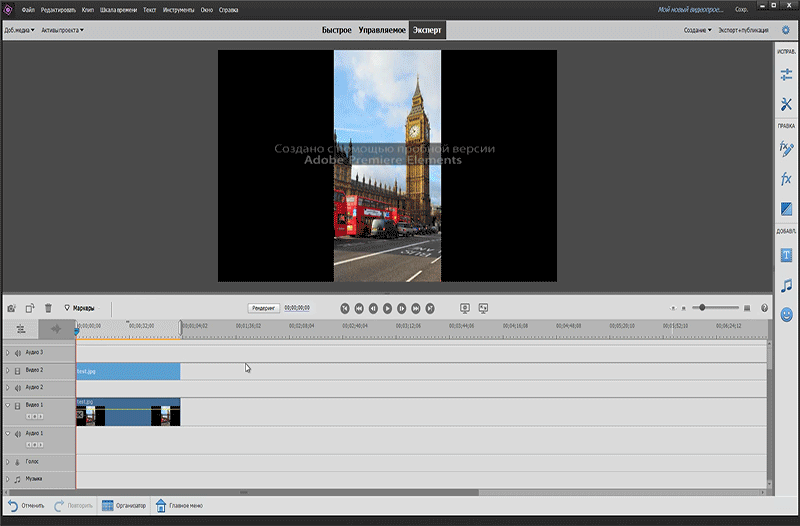Viewport: 800px width, 526px height.
Task: Mute the Audio 3 track speaker
Action: [x=17, y=353]
